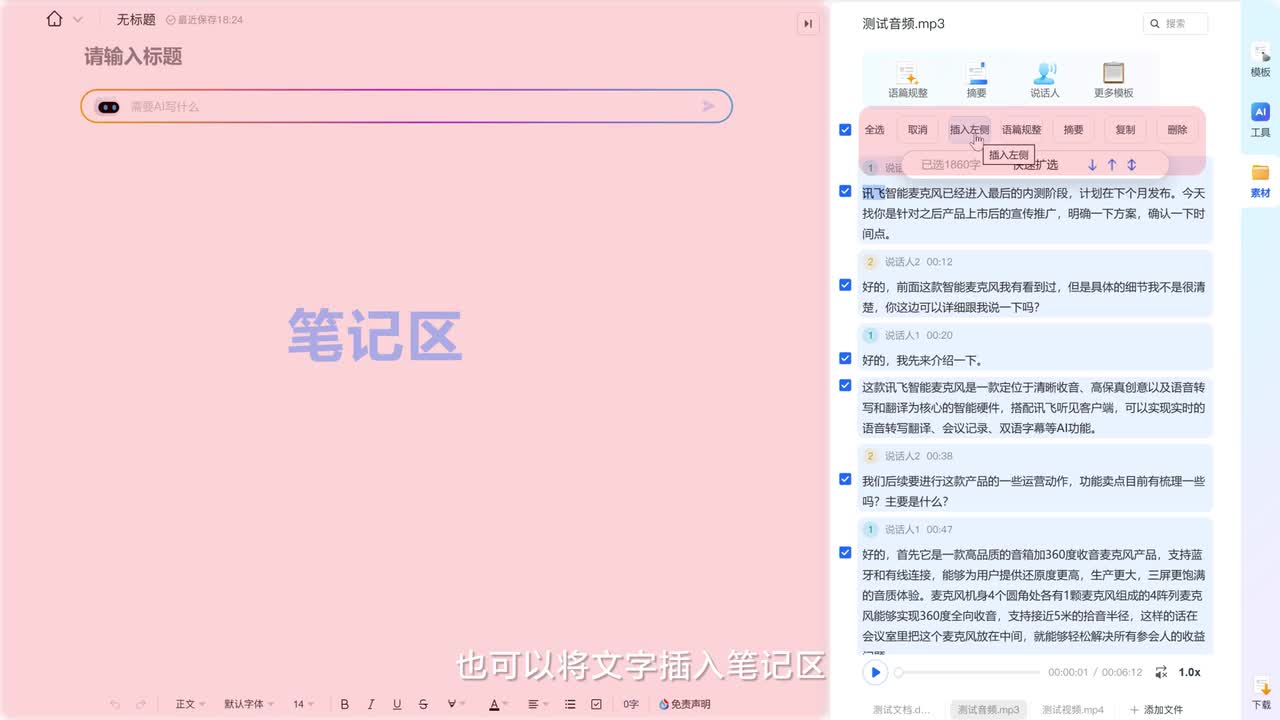Click the home icon in top bar
The height and width of the screenshot is (720, 1280).
(55, 19)
